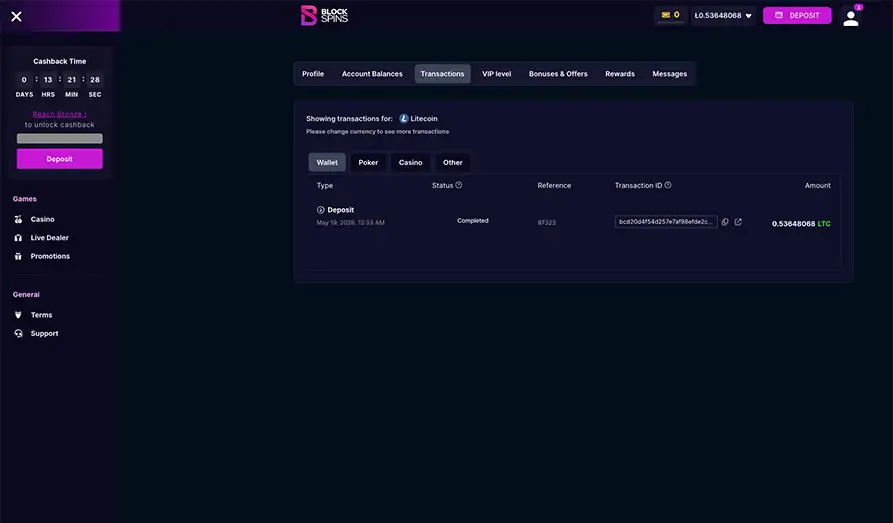Open Live Dealer from the sidebar
Image resolution: width=893 pixels, height=523 pixels.
[x=50, y=238]
